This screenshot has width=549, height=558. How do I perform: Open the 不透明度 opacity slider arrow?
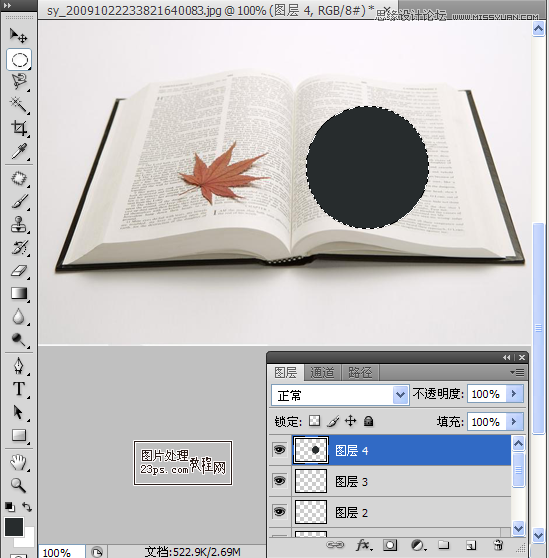click(x=514, y=394)
